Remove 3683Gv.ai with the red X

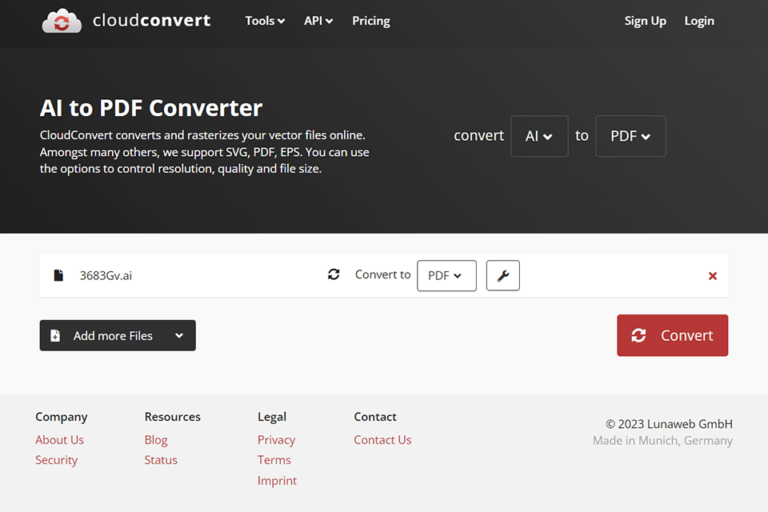point(713,276)
